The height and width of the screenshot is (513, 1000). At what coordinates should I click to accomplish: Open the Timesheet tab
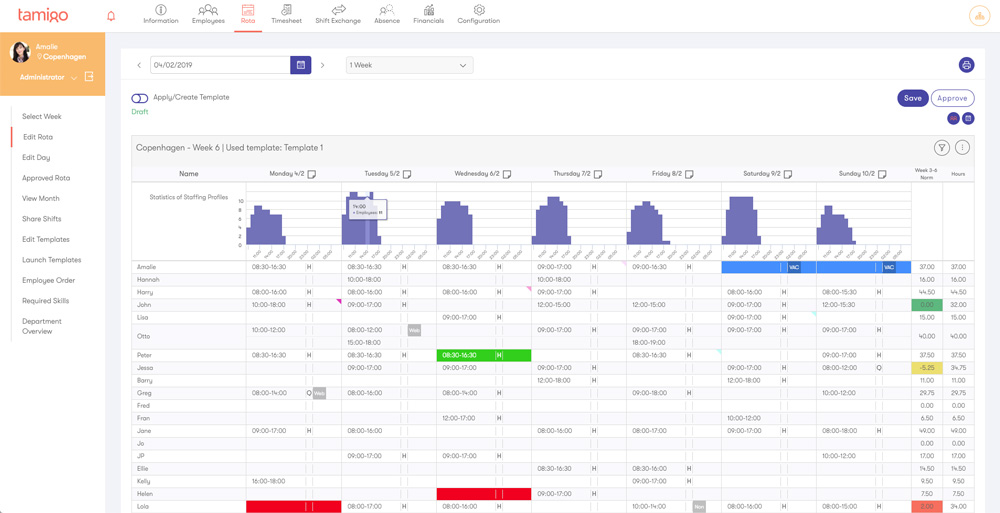tap(286, 14)
